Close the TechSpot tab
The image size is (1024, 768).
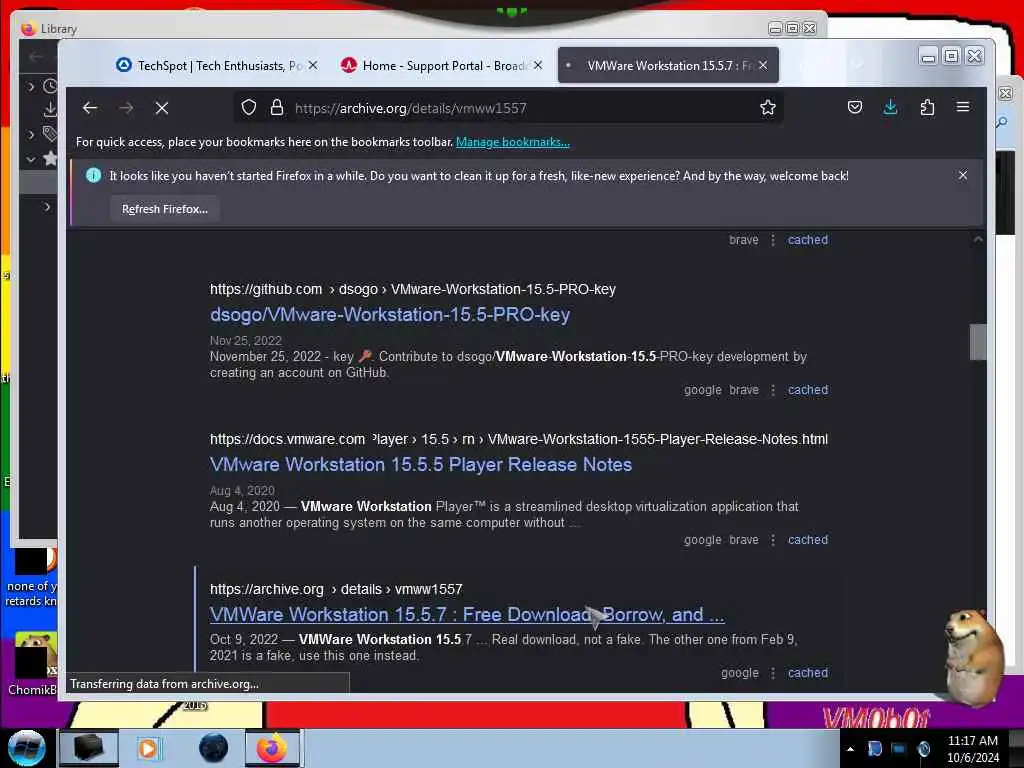313,65
